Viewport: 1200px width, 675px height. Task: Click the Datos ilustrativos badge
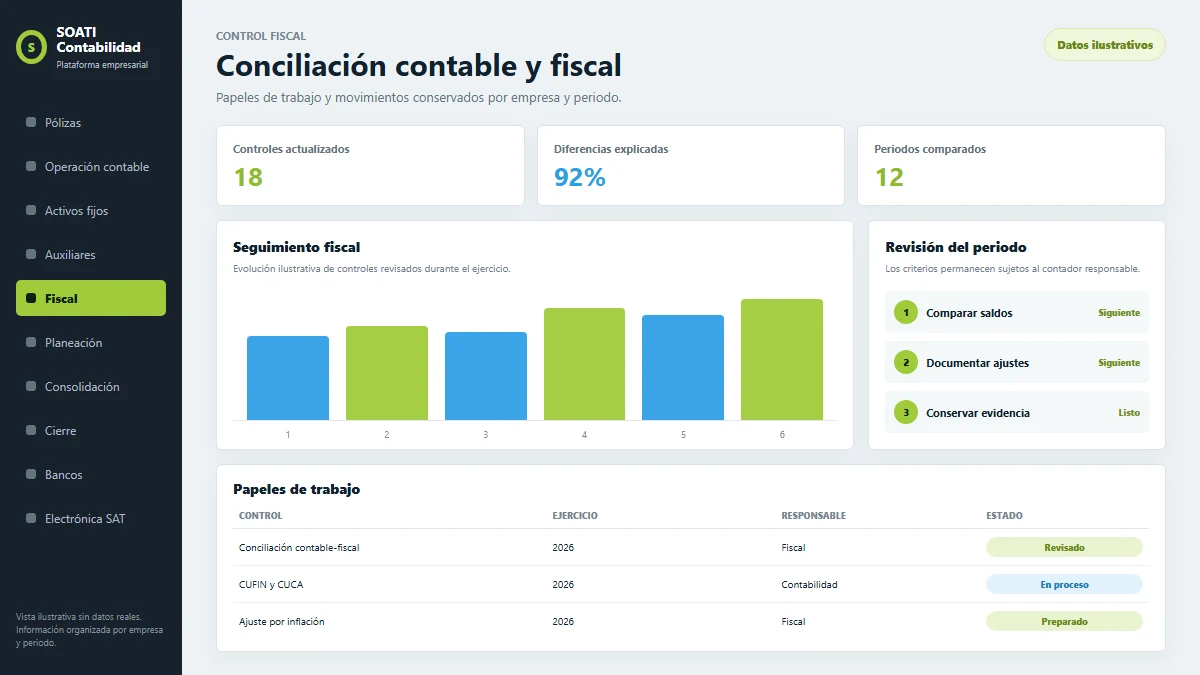1105,45
